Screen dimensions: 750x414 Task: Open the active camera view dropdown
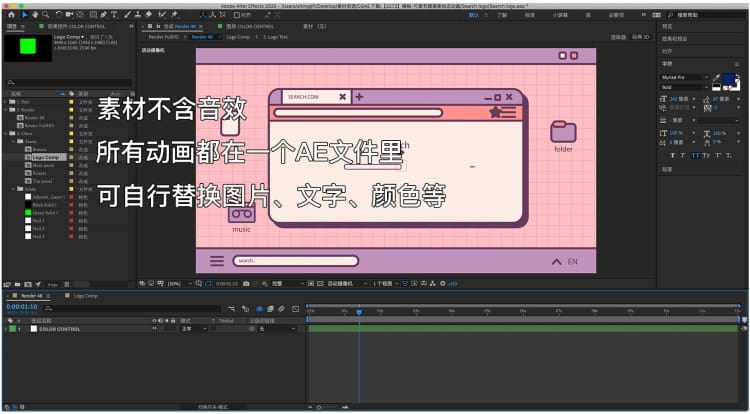tap(346, 283)
